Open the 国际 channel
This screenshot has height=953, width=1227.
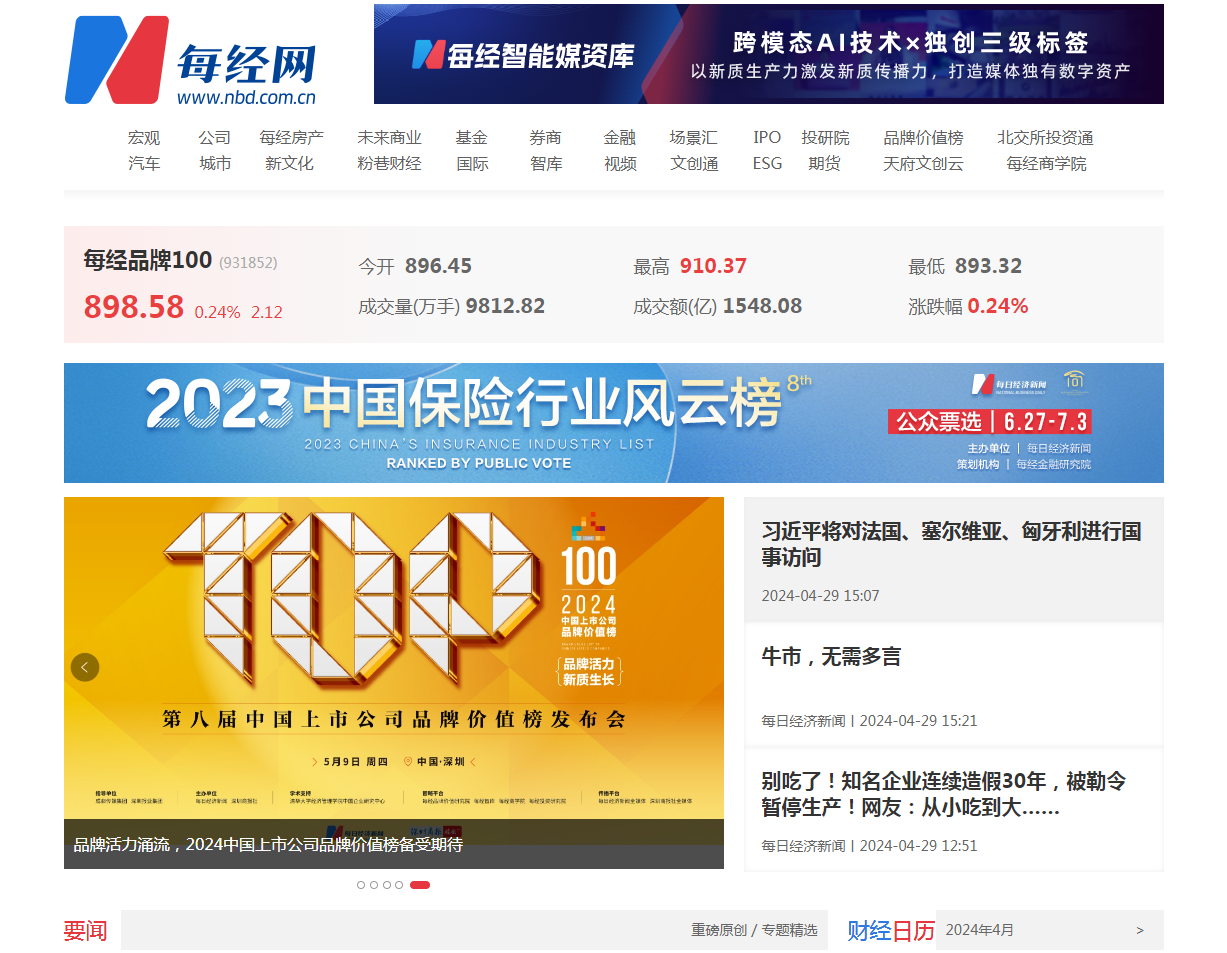[472, 164]
